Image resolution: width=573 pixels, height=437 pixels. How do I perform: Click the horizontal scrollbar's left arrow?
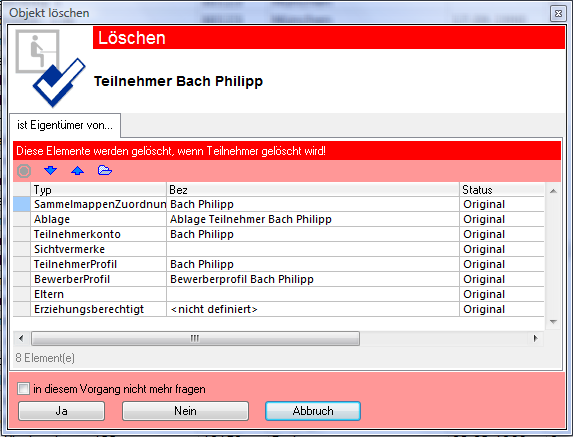pyautogui.click(x=21, y=338)
